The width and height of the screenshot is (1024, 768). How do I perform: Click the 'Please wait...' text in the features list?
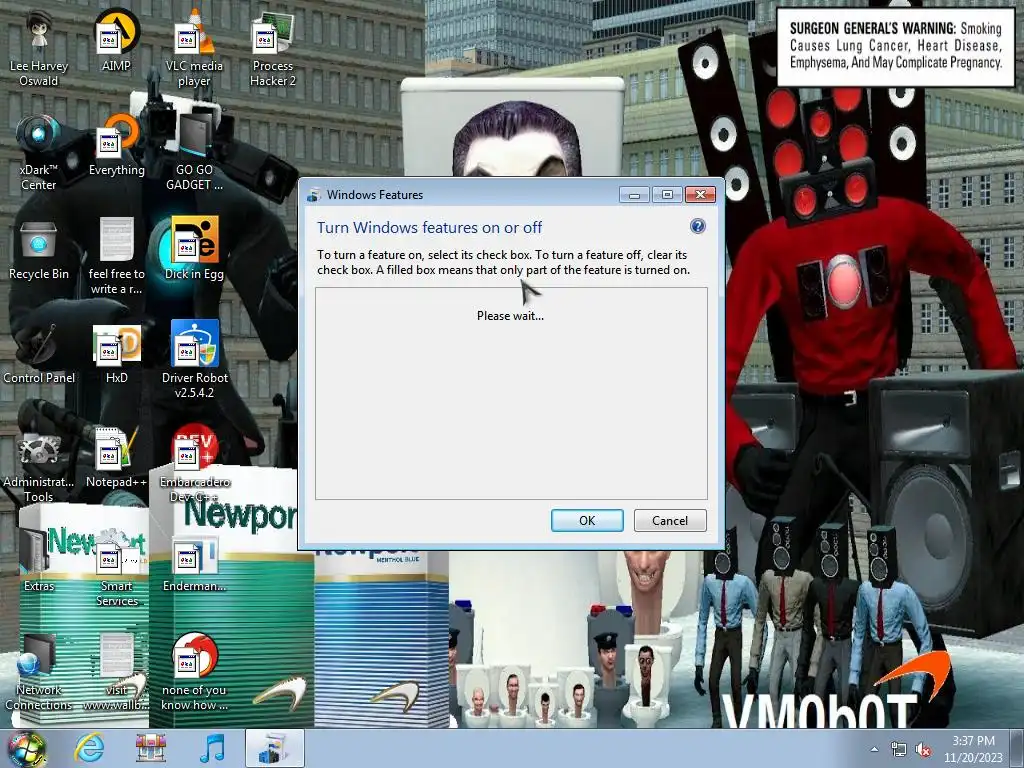point(510,315)
